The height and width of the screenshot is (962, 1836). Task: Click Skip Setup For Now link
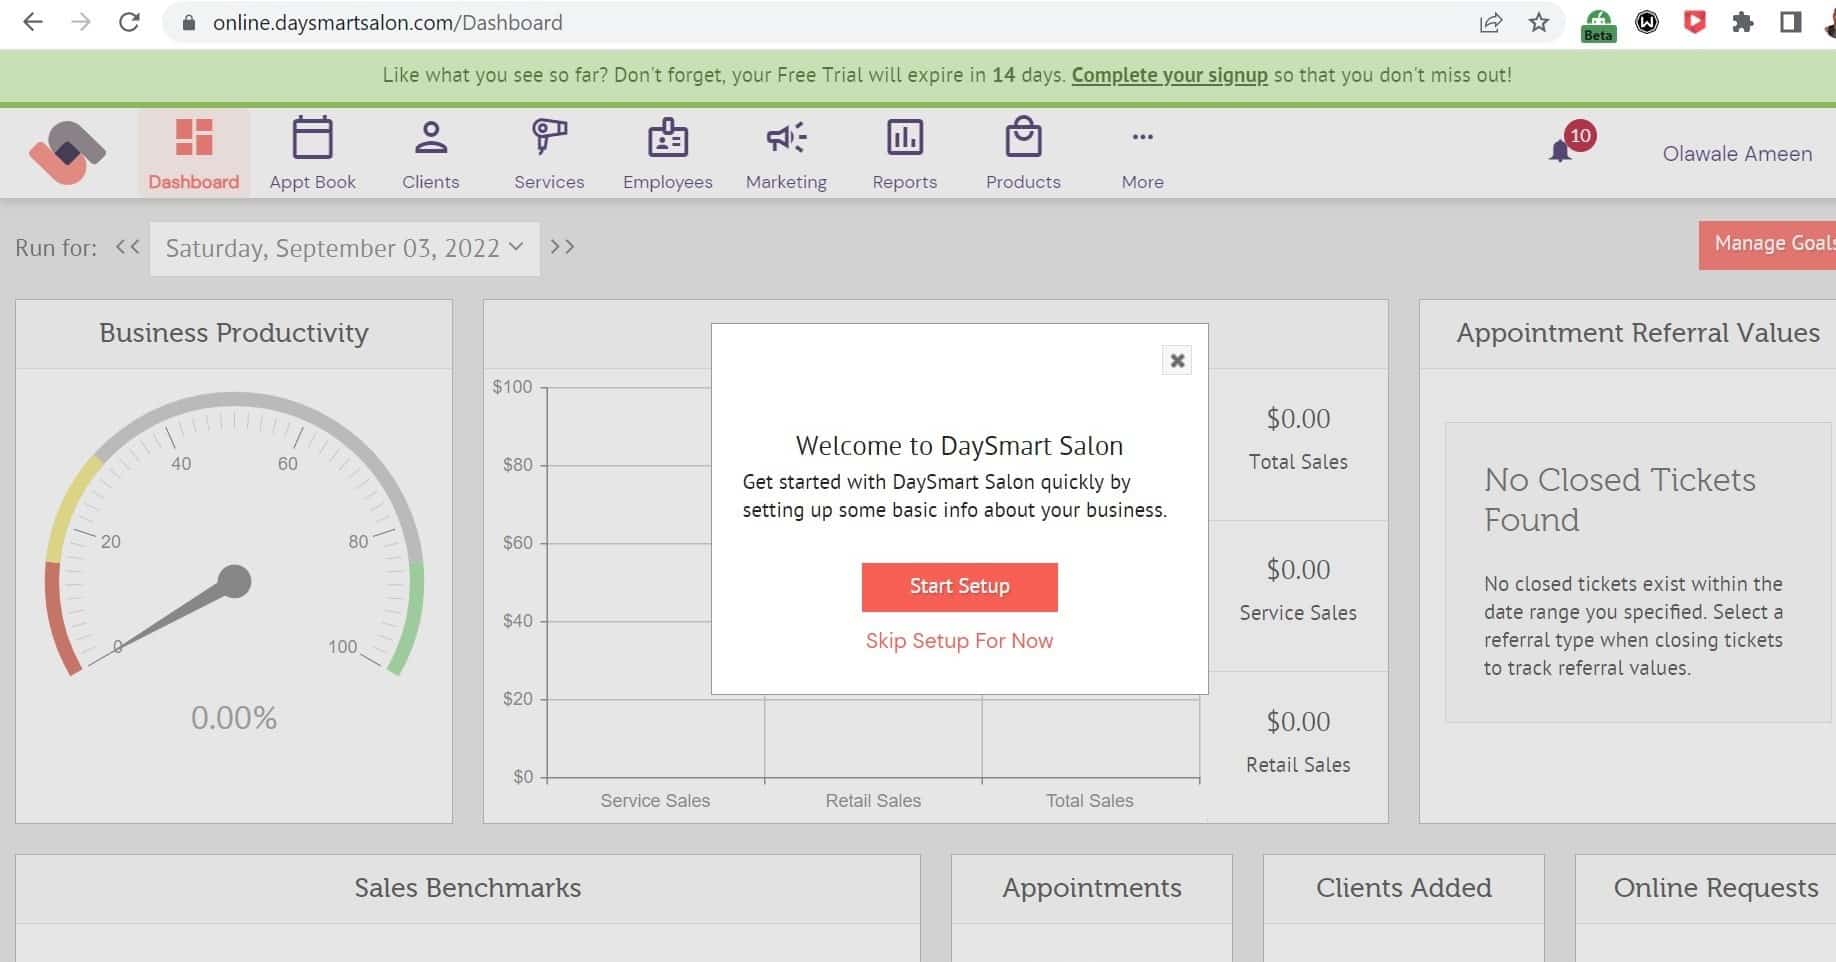pos(959,641)
